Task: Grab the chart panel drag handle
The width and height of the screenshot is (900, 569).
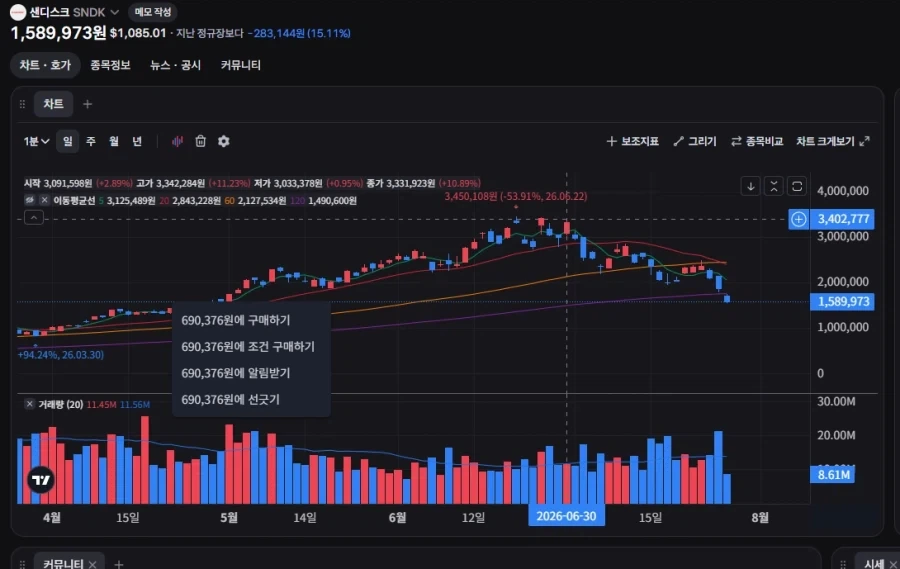Action: [22, 104]
